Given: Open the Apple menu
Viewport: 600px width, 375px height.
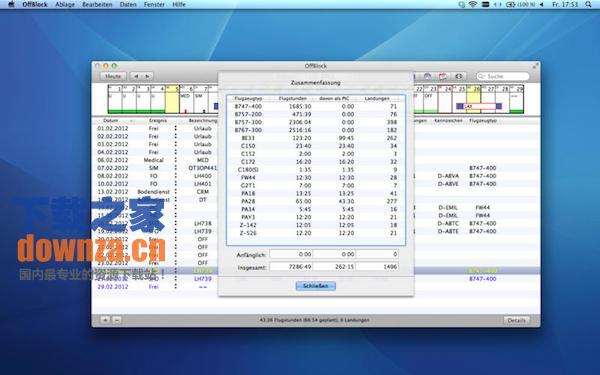Looking at the screenshot, I should pos(11,5).
